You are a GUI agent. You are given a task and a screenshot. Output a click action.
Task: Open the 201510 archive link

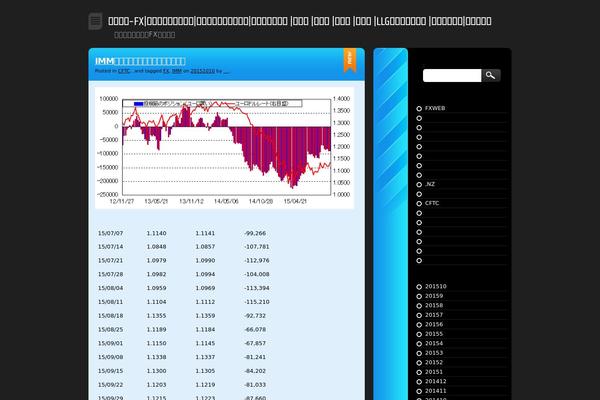point(435,286)
